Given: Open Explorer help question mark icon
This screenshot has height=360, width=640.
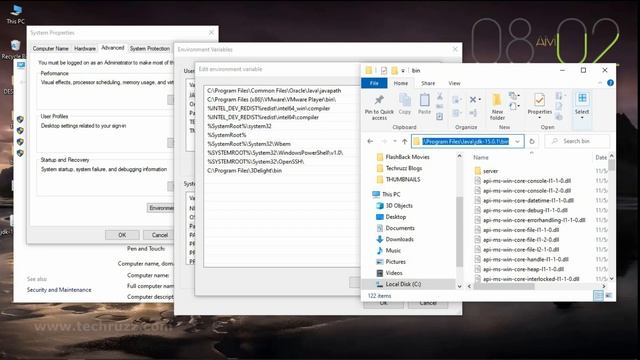Looking at the screenshot, I should pos(610,83).
